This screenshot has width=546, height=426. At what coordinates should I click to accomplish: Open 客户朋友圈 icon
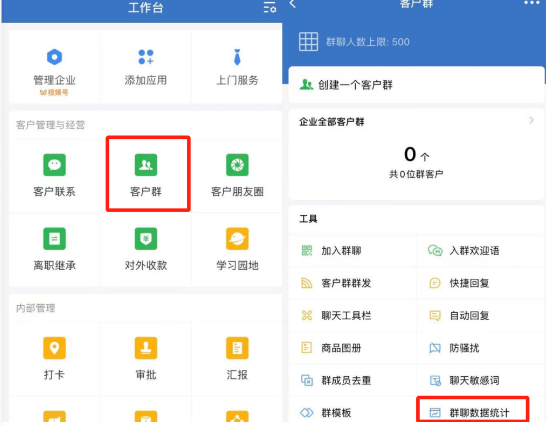[x=237, y=165]
